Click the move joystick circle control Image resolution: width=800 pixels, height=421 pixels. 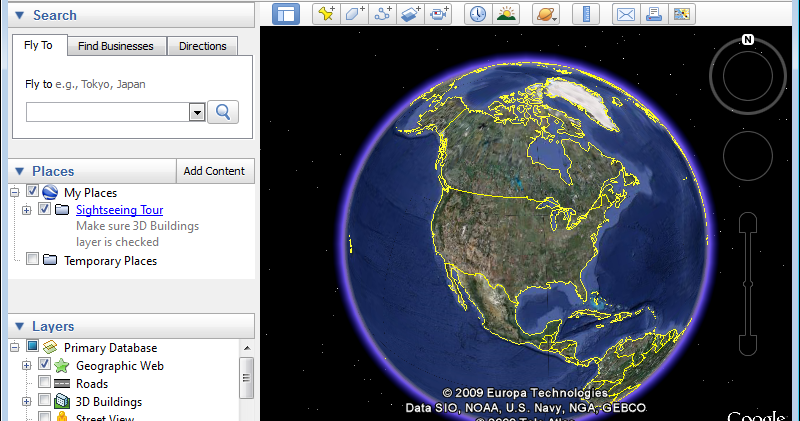point(748,156)
